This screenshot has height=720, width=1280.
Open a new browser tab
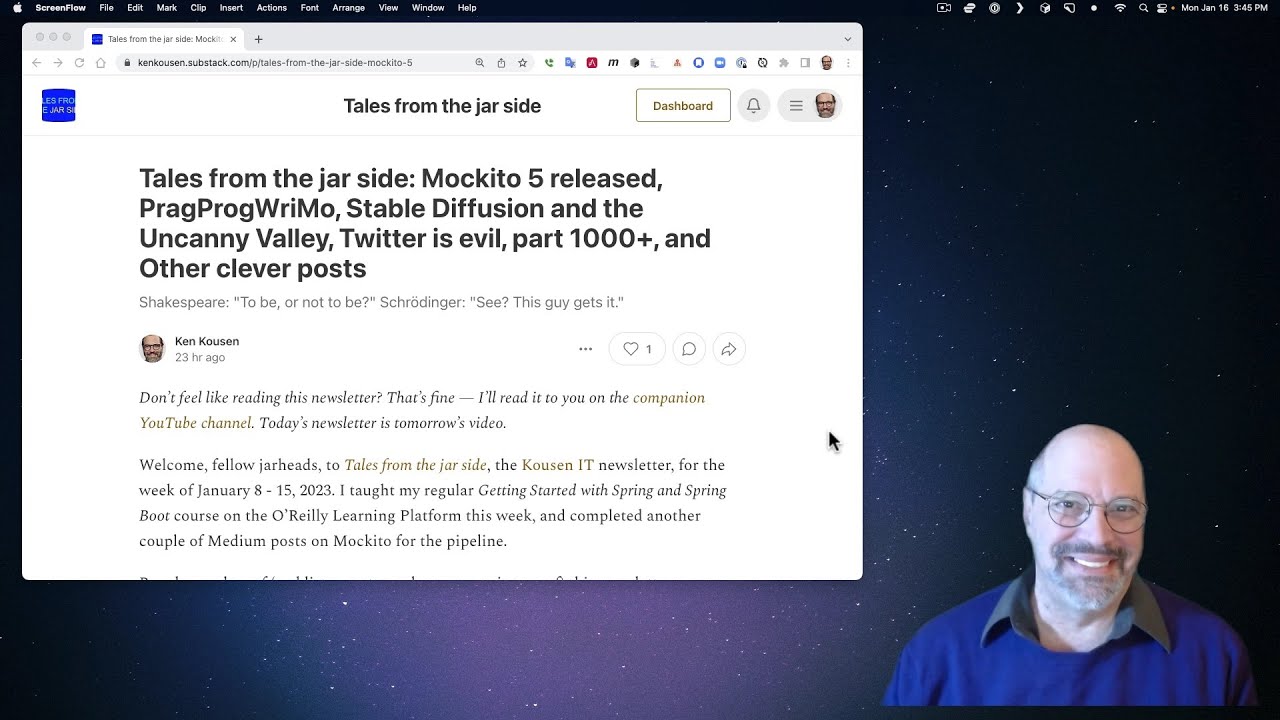coord(258,39)
